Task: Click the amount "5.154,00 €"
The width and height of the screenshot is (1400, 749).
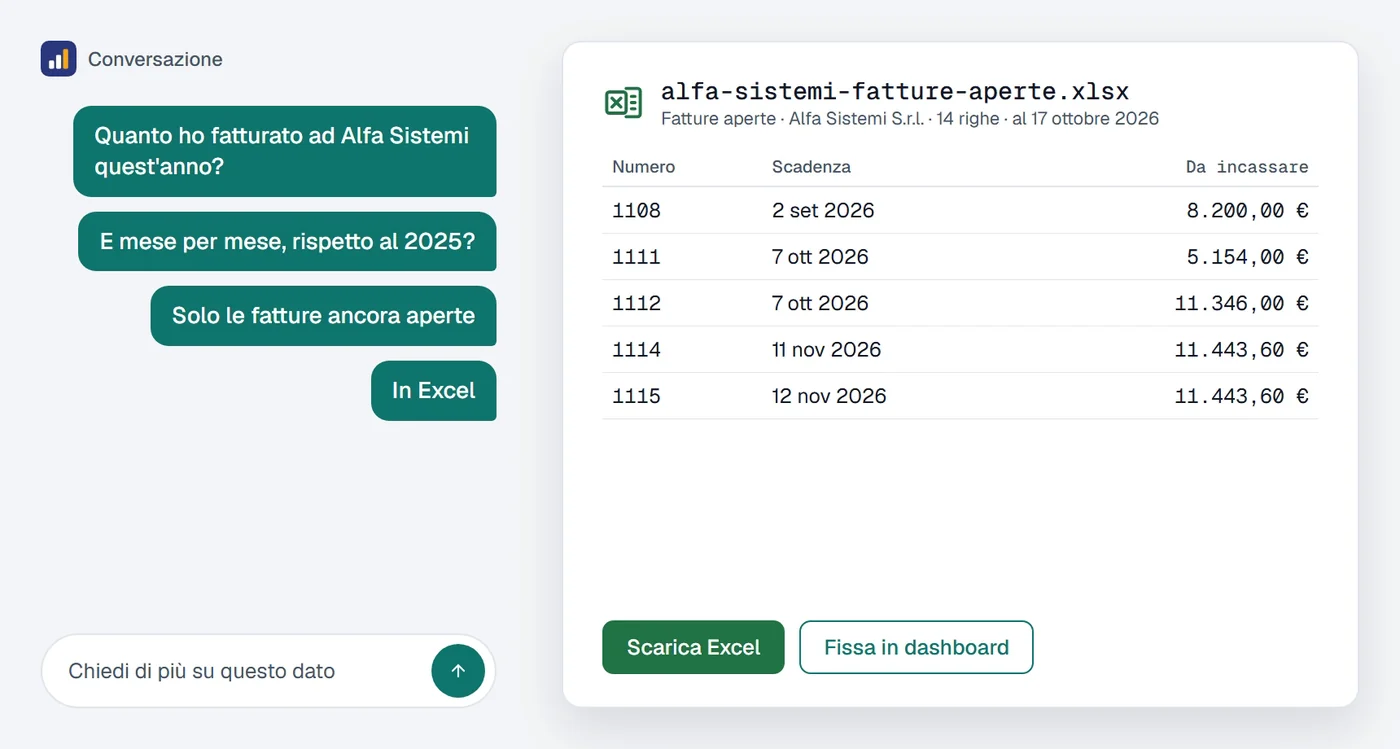Action: click(1248, 257)
